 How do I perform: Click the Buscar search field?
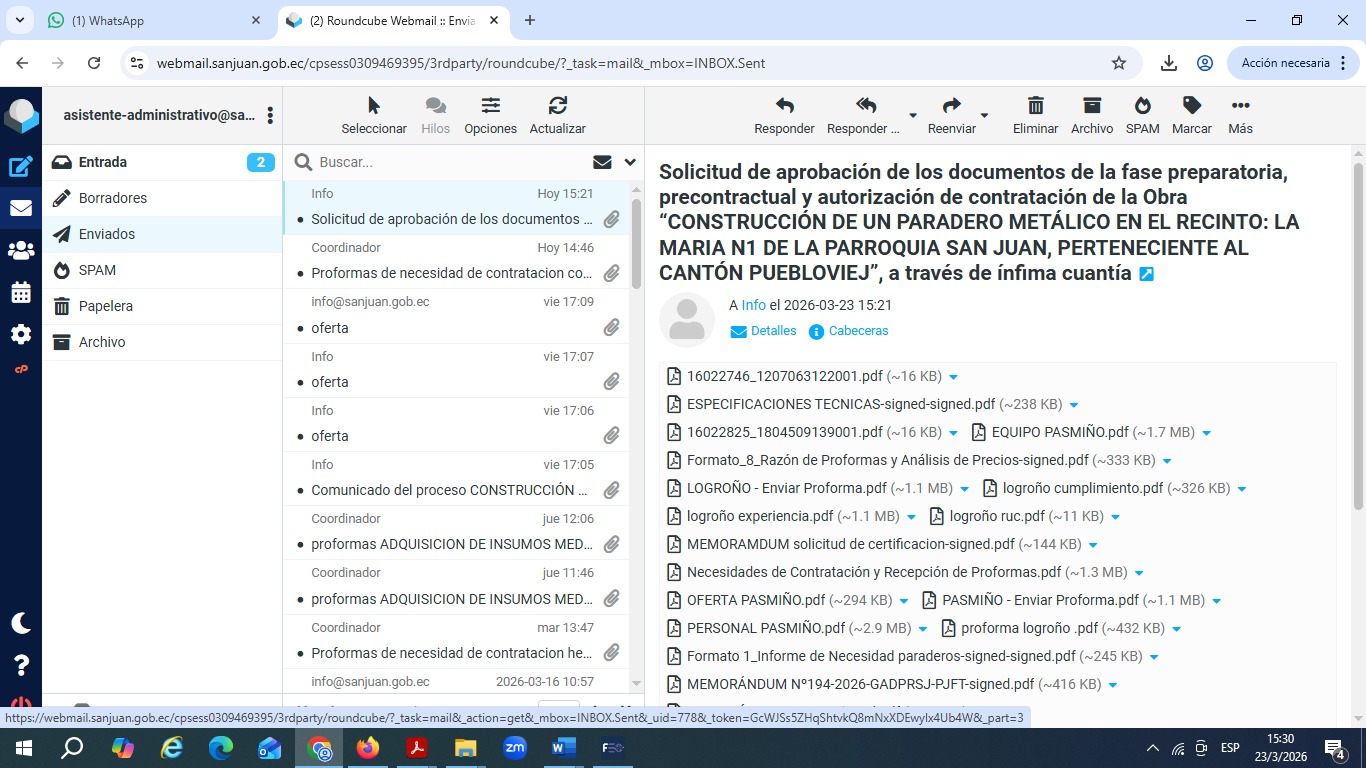440,162
